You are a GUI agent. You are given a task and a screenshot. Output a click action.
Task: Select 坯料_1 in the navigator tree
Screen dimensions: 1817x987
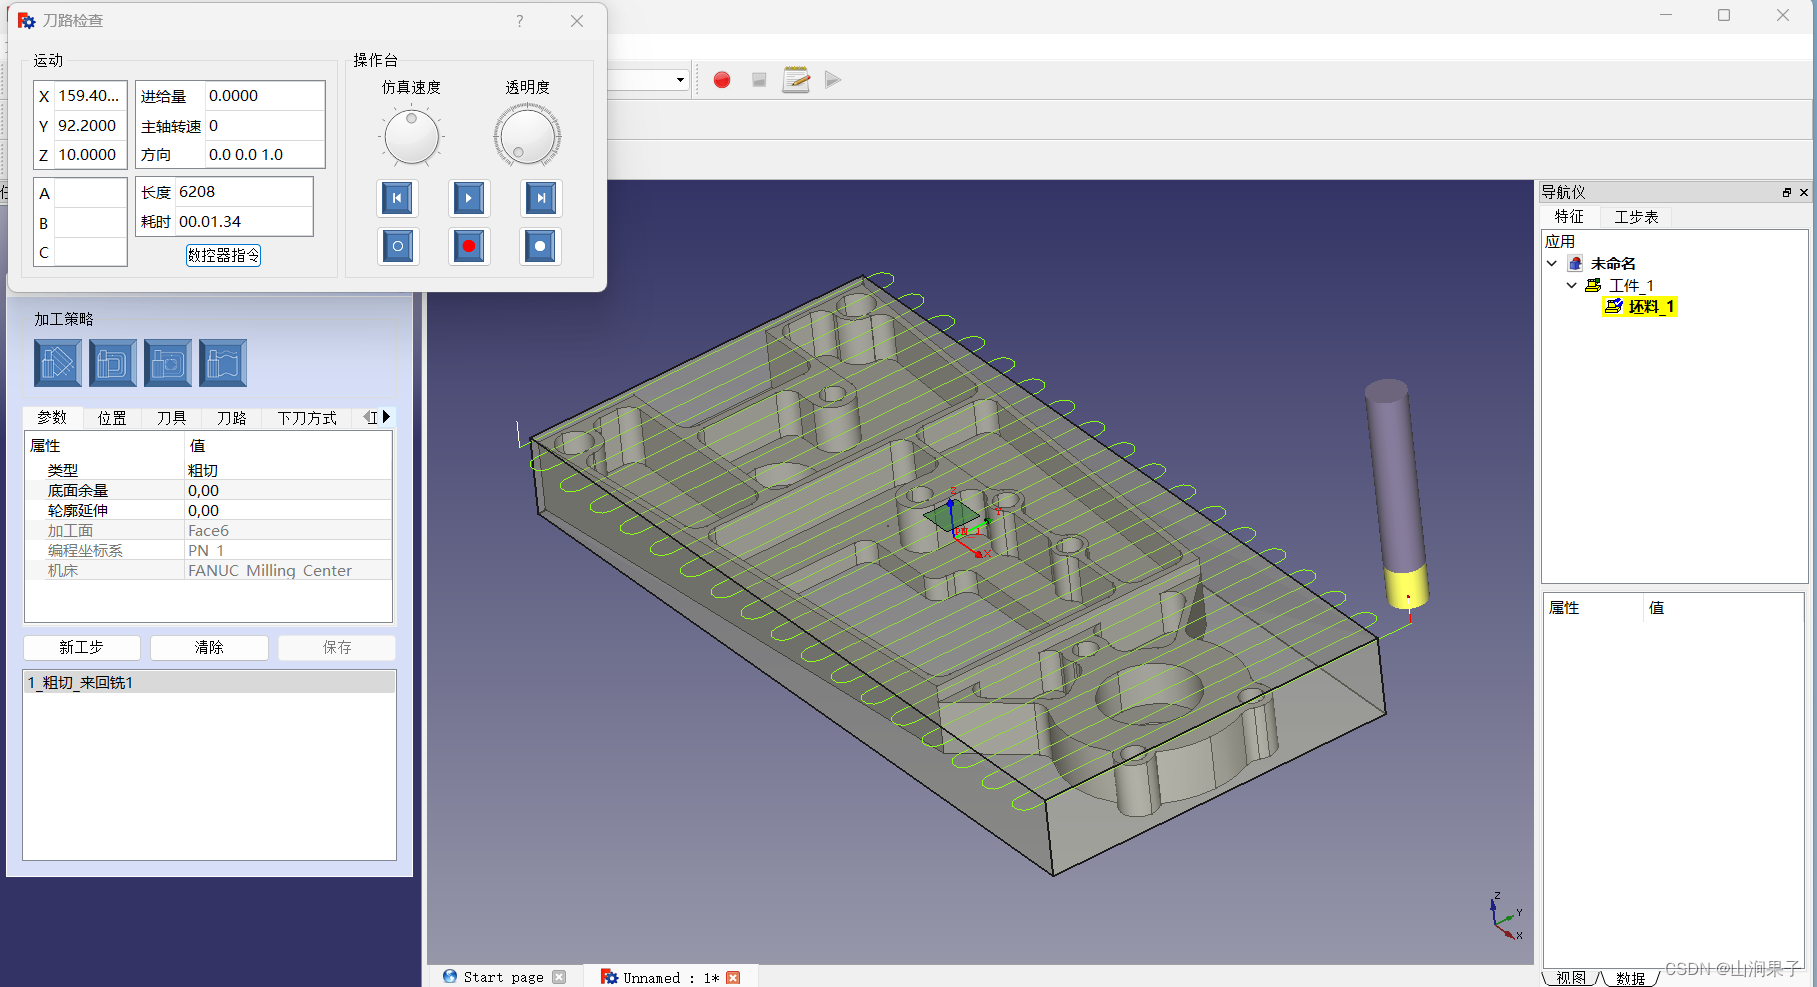[1640, 307]
